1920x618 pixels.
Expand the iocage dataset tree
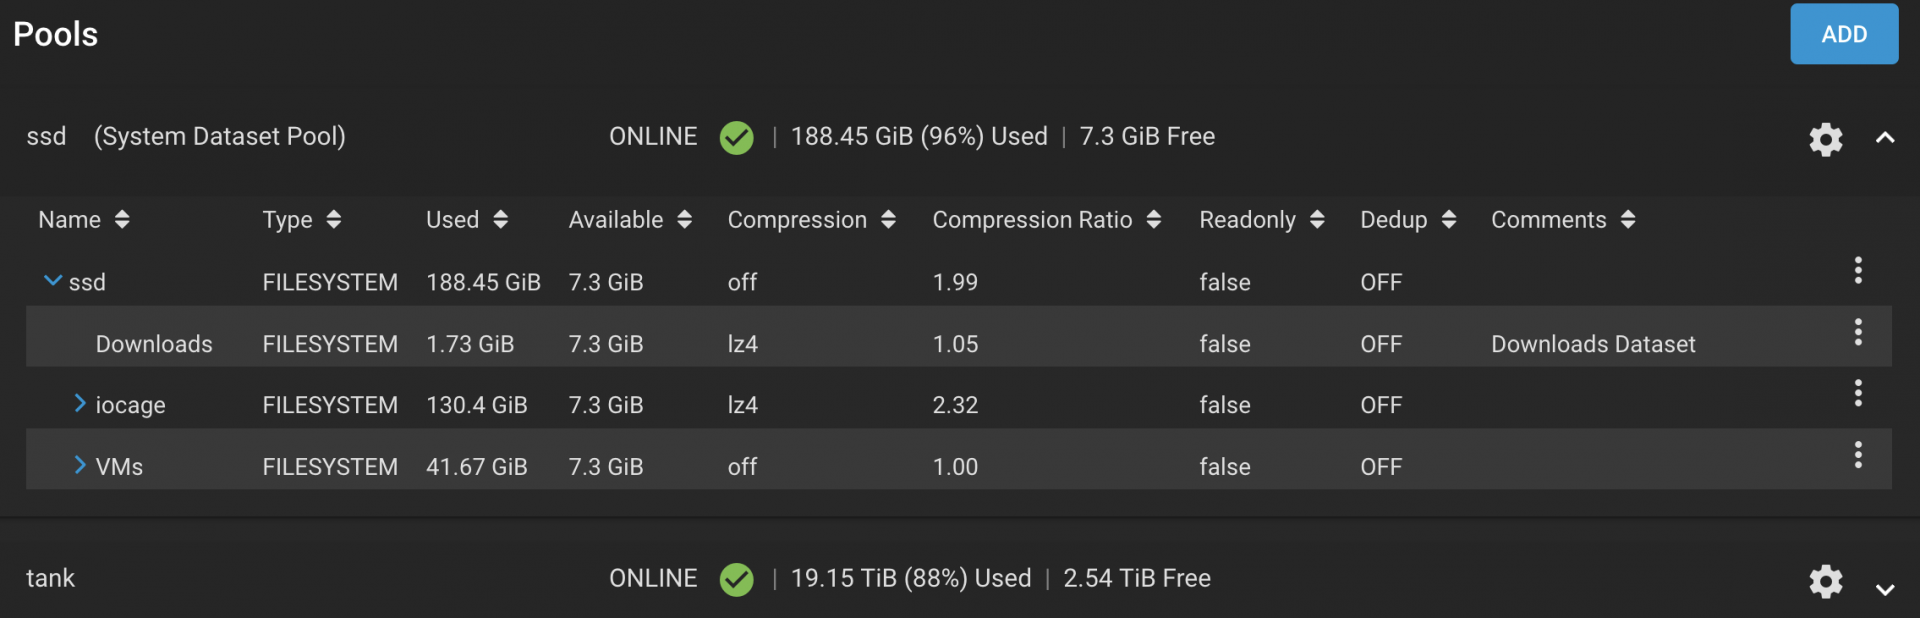pyautogui.click(x=80, y=403)
